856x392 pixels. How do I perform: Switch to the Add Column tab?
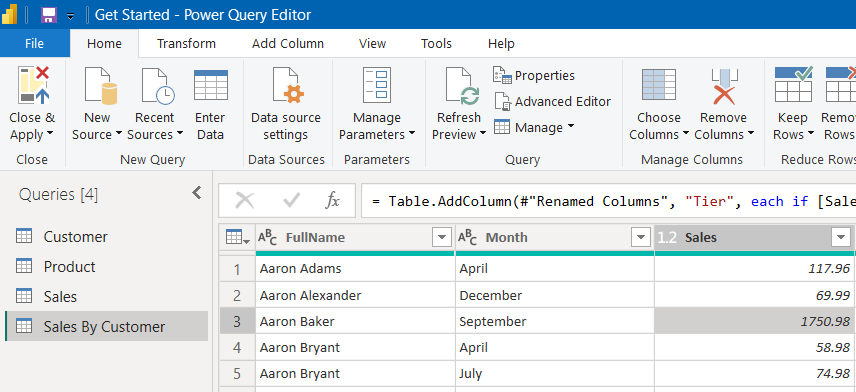[288, 44]
